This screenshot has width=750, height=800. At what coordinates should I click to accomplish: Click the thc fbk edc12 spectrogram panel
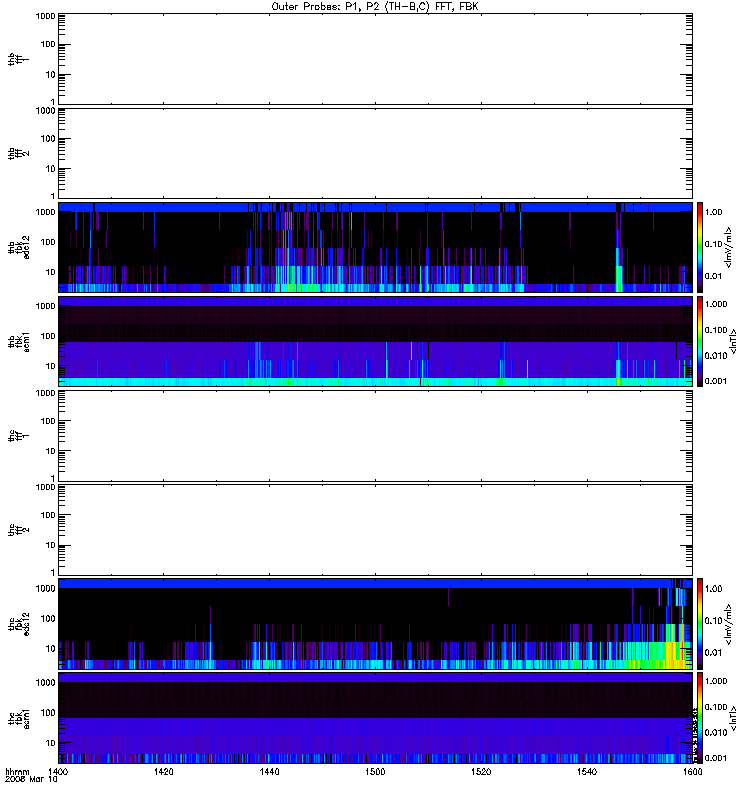(375, 623)
